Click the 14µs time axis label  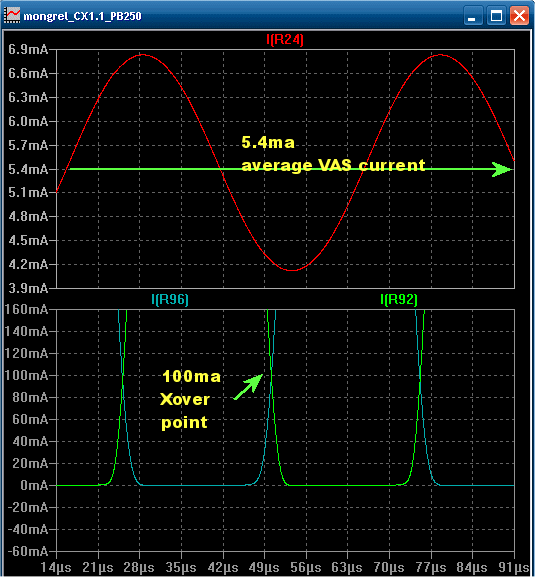[56, 567]
